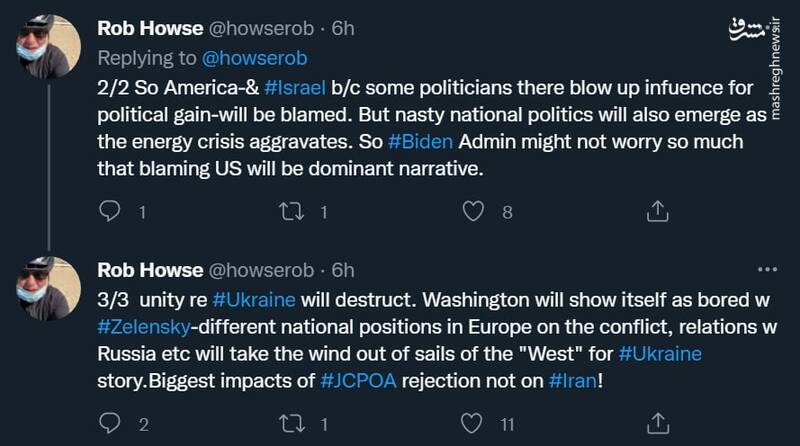This screenshot has height=446, width=800.
Task: Reply to the 3/3 tweet
Action: 111,423
